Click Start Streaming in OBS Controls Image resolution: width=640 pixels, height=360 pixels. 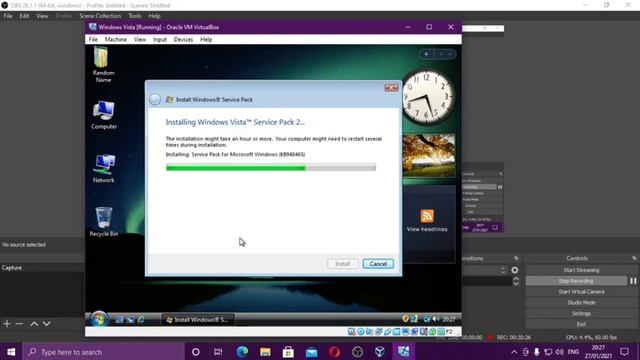(581, 270)
